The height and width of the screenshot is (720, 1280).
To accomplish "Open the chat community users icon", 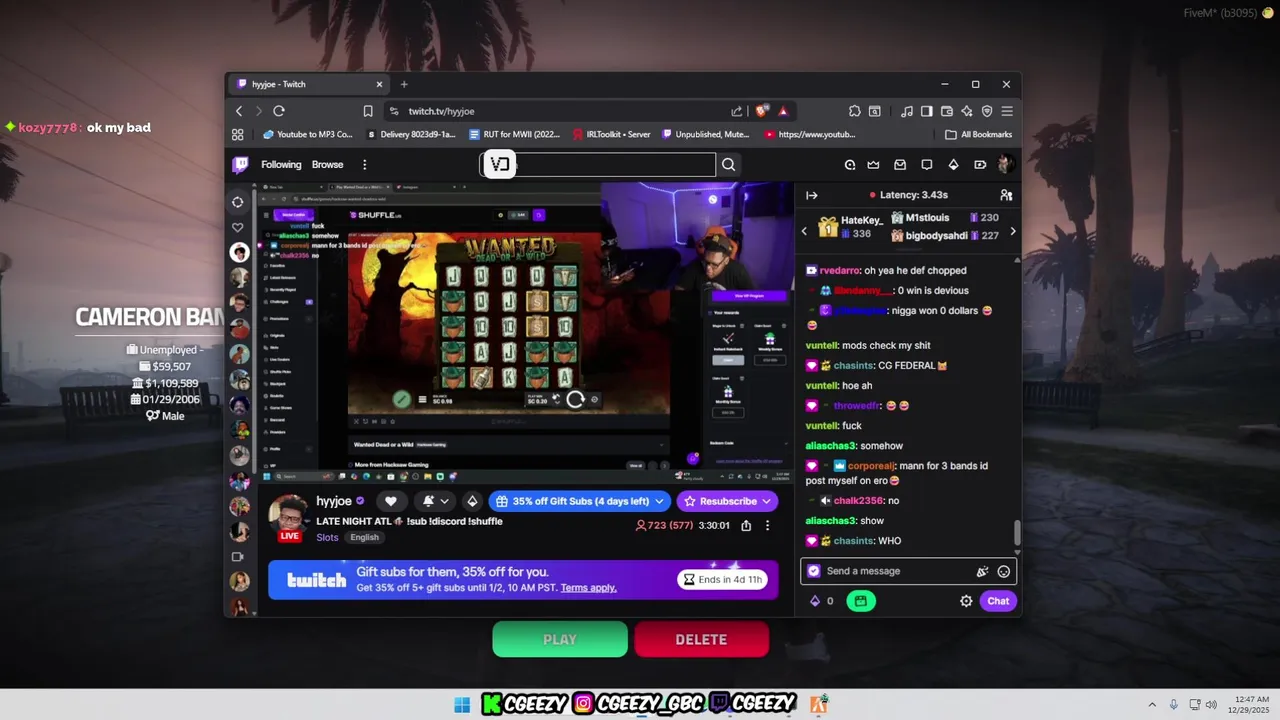I will 1006,195.
